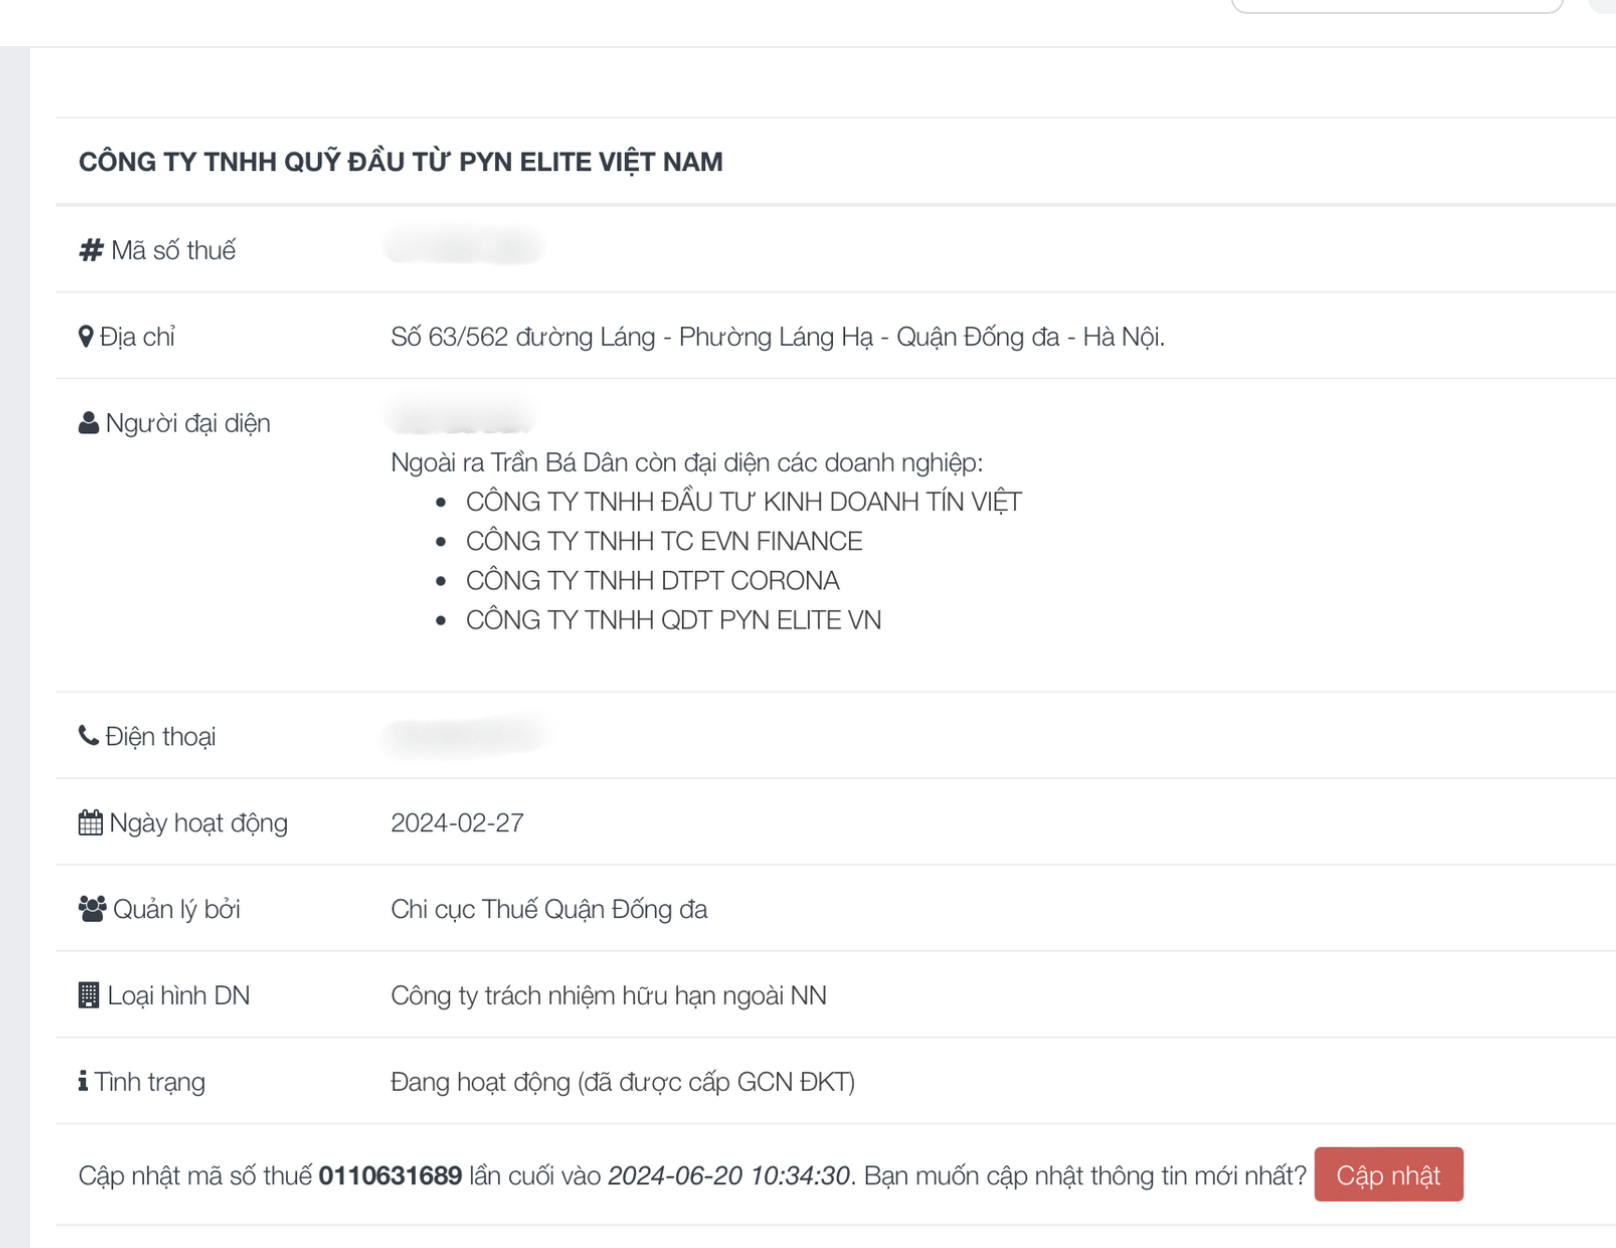Screen dimensions: 1616x1248
Task: Open CÔNG TY TNHH ĐẦU TƯ KINH DOANH TÍN VIỆT
Action: 743,502
